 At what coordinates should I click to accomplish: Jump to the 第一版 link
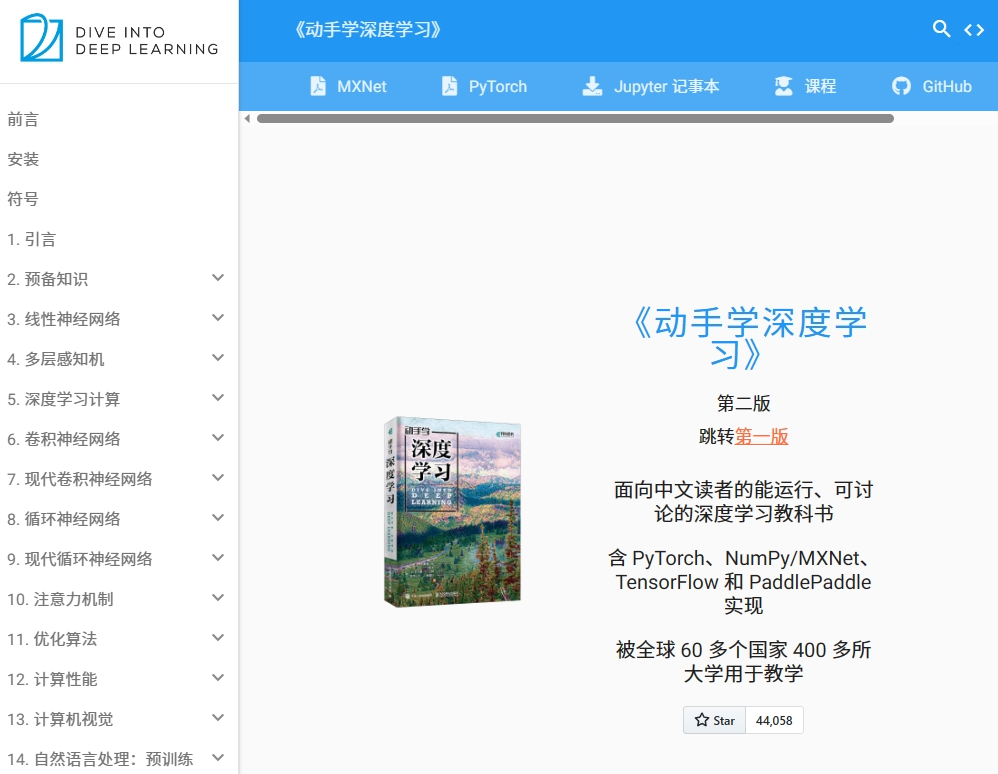762,436
